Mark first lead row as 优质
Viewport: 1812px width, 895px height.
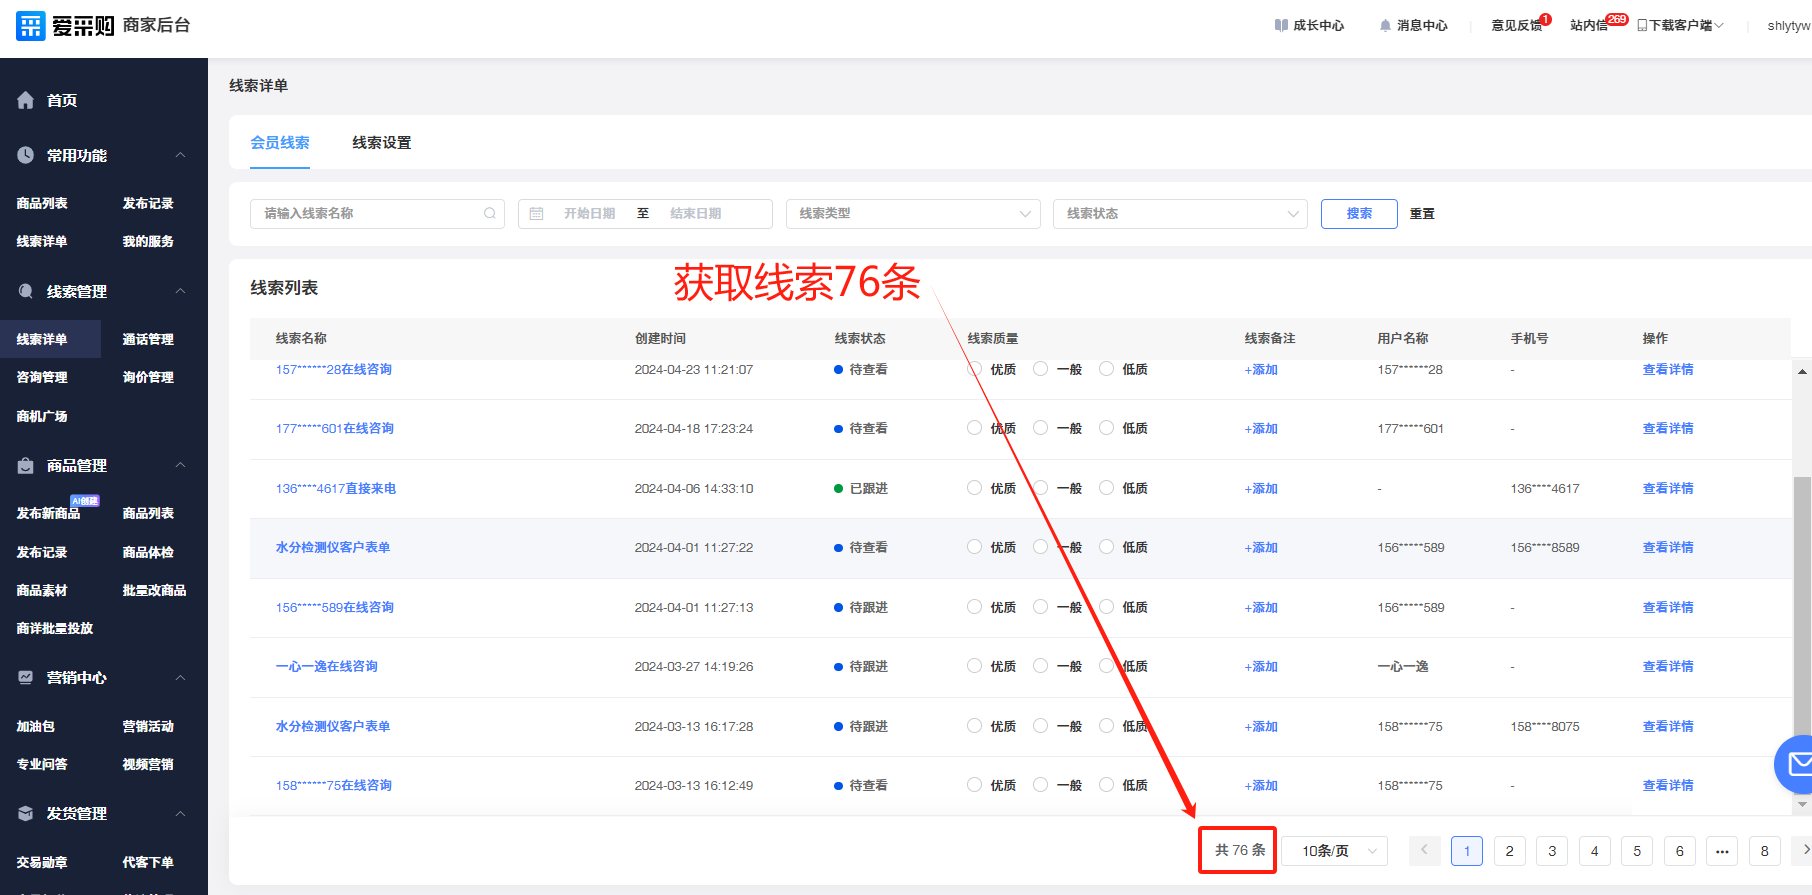click(x=975, y=369)
